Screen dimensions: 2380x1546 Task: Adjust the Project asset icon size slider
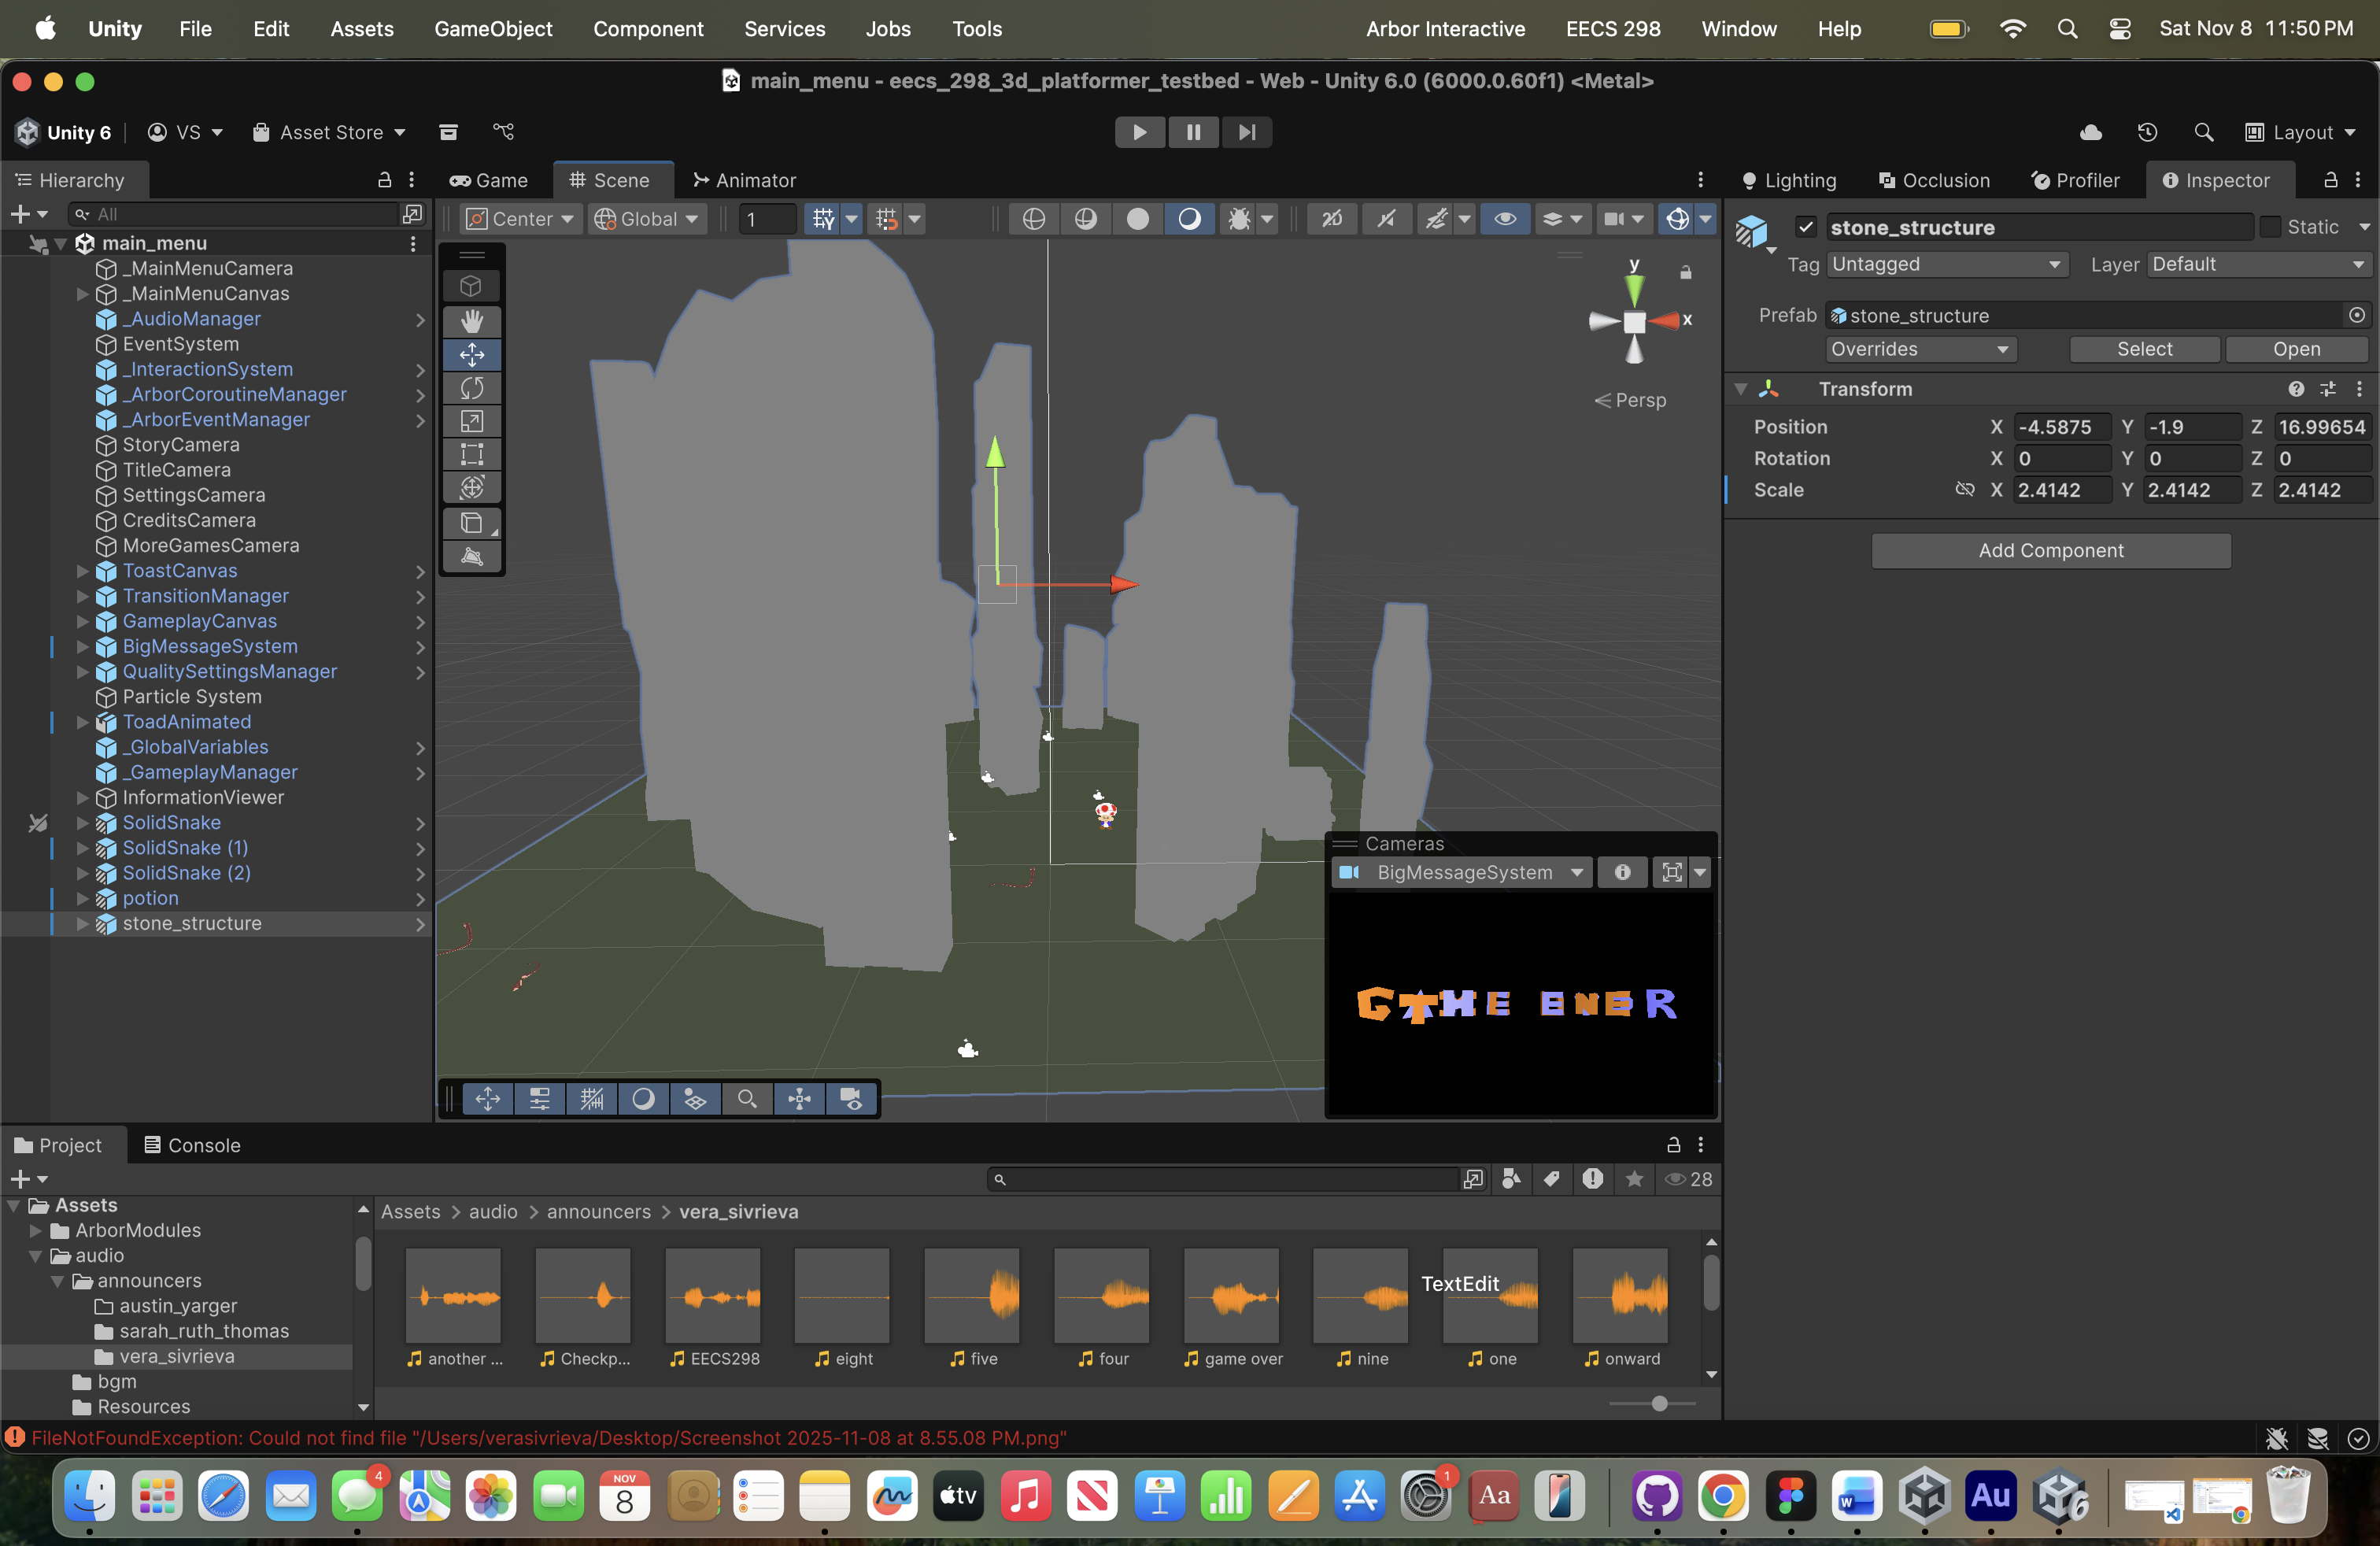1659,1403
